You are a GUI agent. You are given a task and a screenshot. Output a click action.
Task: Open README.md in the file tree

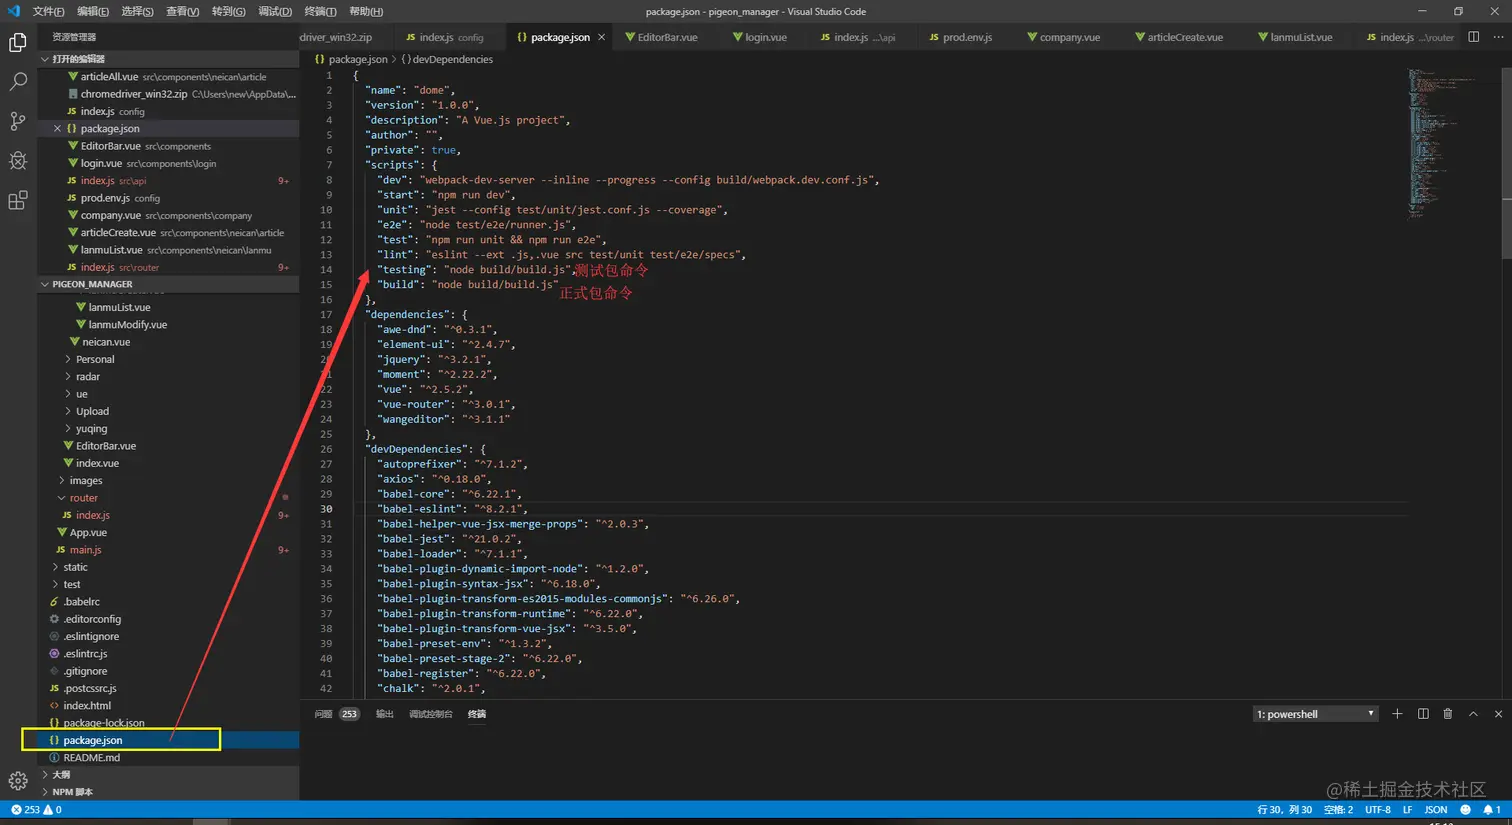92,758
